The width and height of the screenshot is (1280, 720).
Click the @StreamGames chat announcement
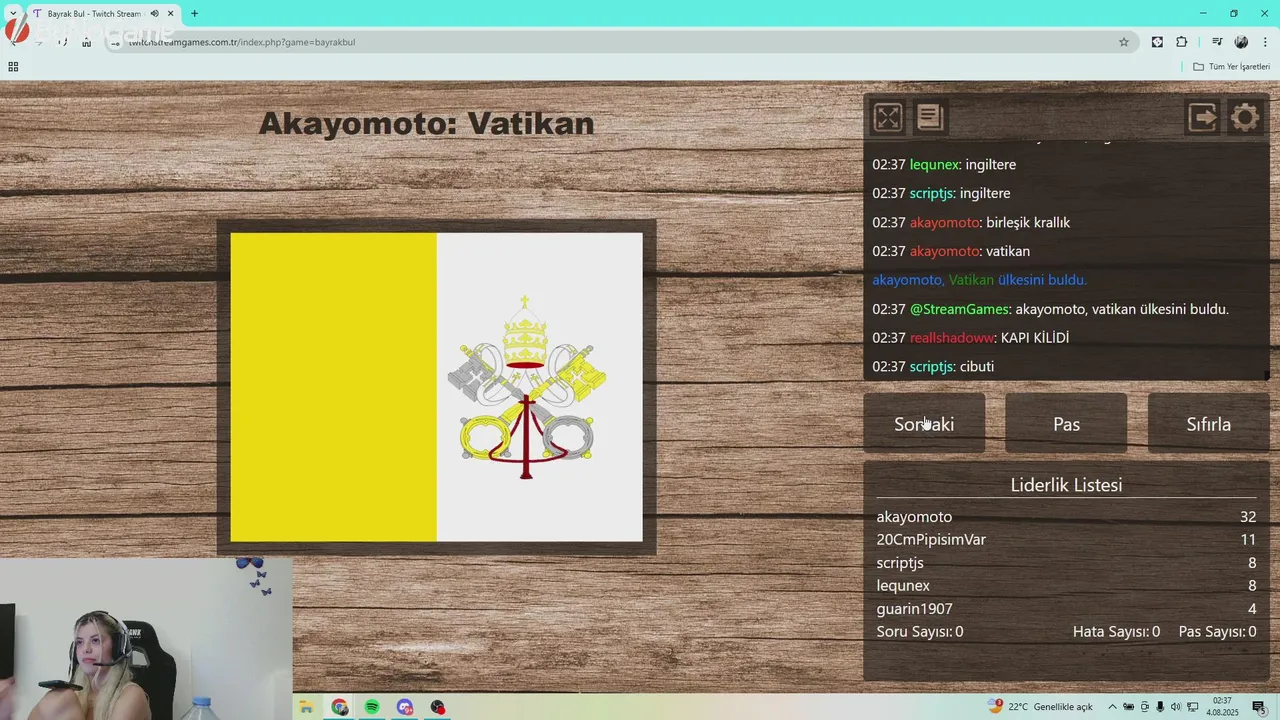click(1050, 310)
